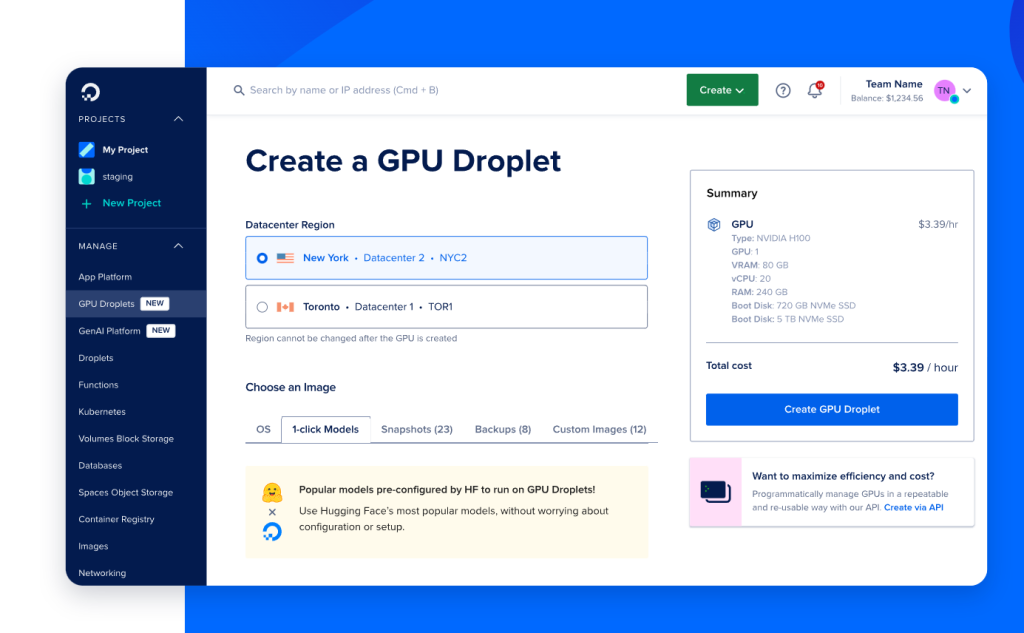Click the Total cost $3.39 / hour value

925,368
